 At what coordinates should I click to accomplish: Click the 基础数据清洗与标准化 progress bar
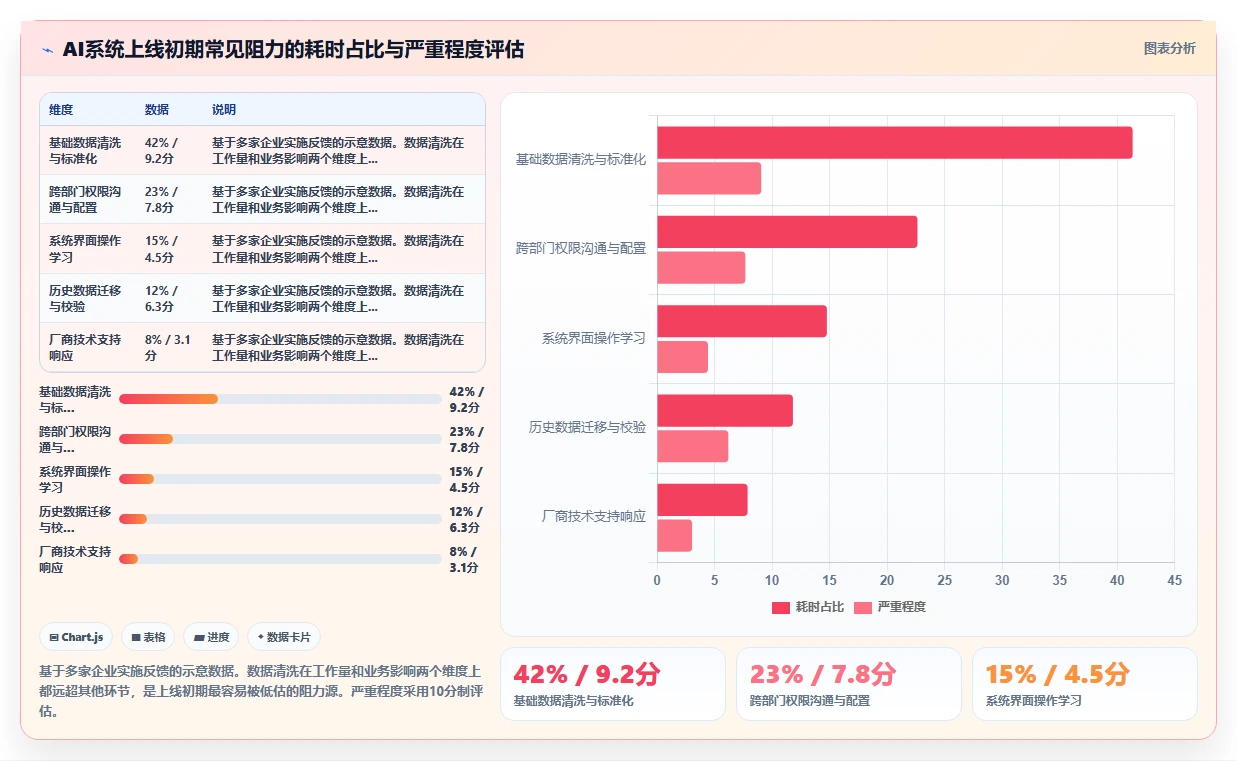click(x=280, y=399)
